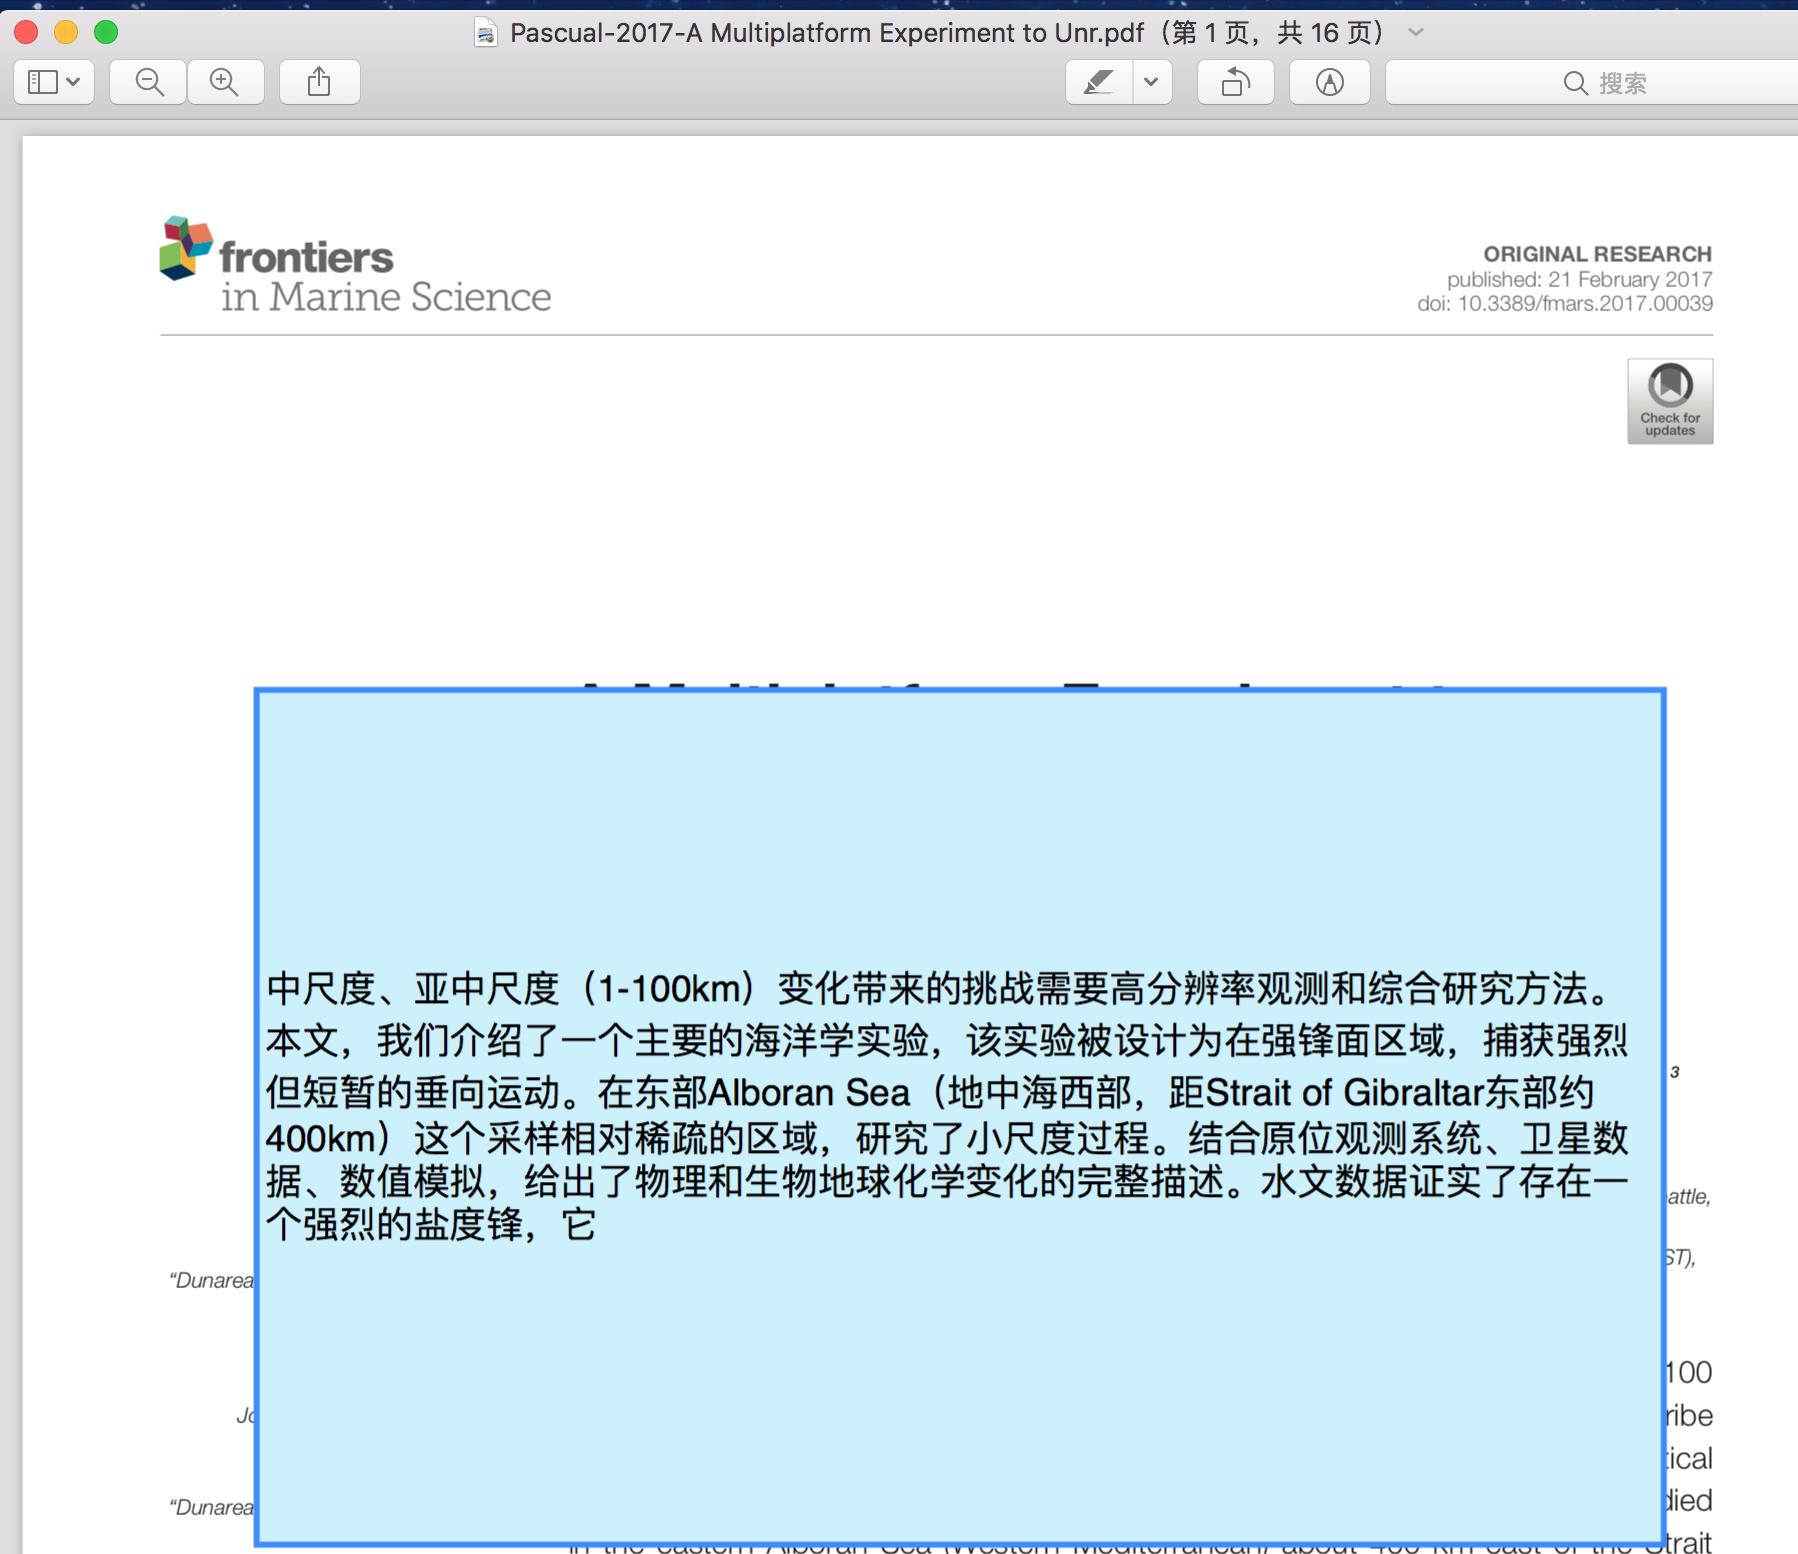This screenshot has height=1554, width=1798.
Task: Click the zoom out magnifier icon
Action: (149, 82)
